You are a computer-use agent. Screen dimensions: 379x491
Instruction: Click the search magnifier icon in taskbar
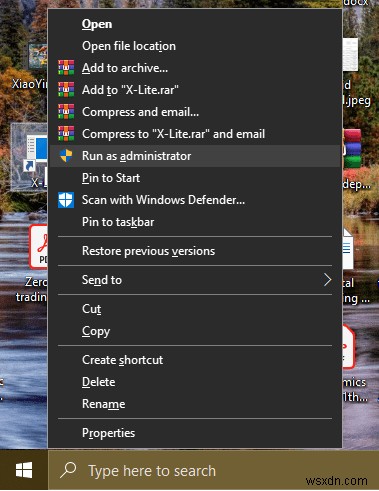(x=68, y=470)
